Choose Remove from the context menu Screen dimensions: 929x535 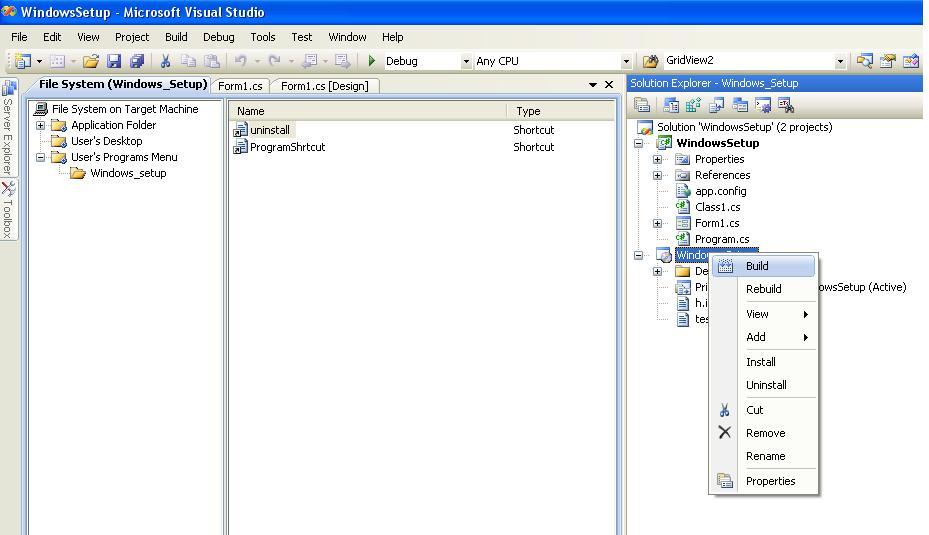[763, 433]
